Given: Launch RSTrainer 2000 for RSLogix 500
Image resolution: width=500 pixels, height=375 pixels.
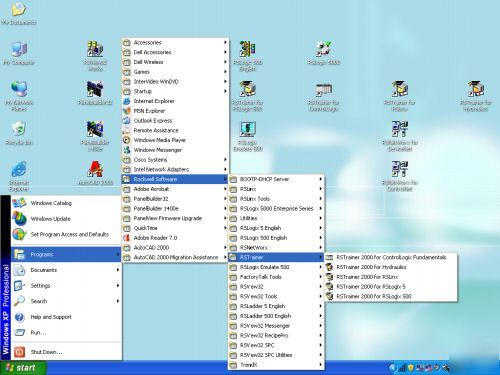Looking at the screenshot, I should pyautogui.click(x=391, y=296).
